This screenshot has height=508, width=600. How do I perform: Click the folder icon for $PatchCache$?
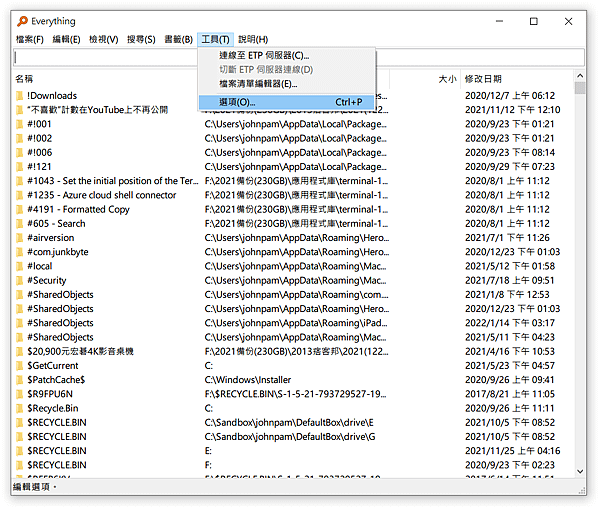click(x=20, y=380)
